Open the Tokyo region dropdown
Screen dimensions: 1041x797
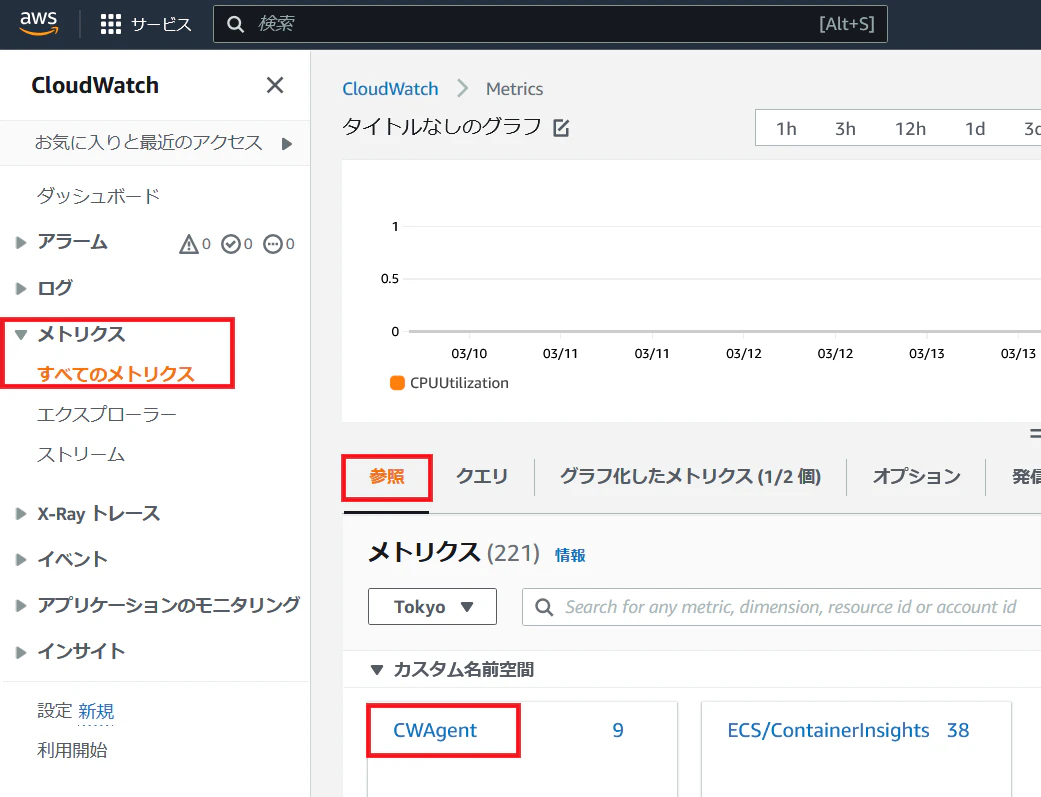pyautogui.click(x=432, y=606)
